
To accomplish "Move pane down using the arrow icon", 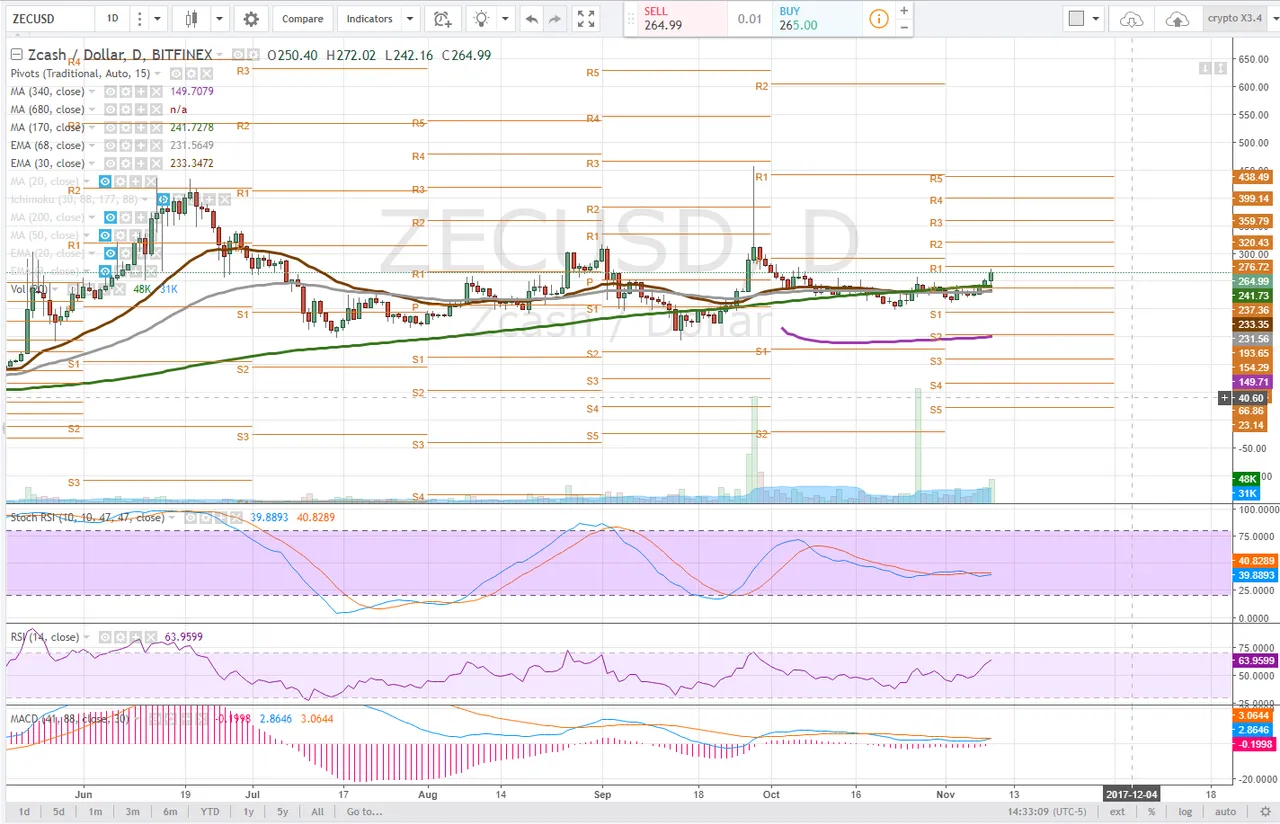I will [1205, 67].
